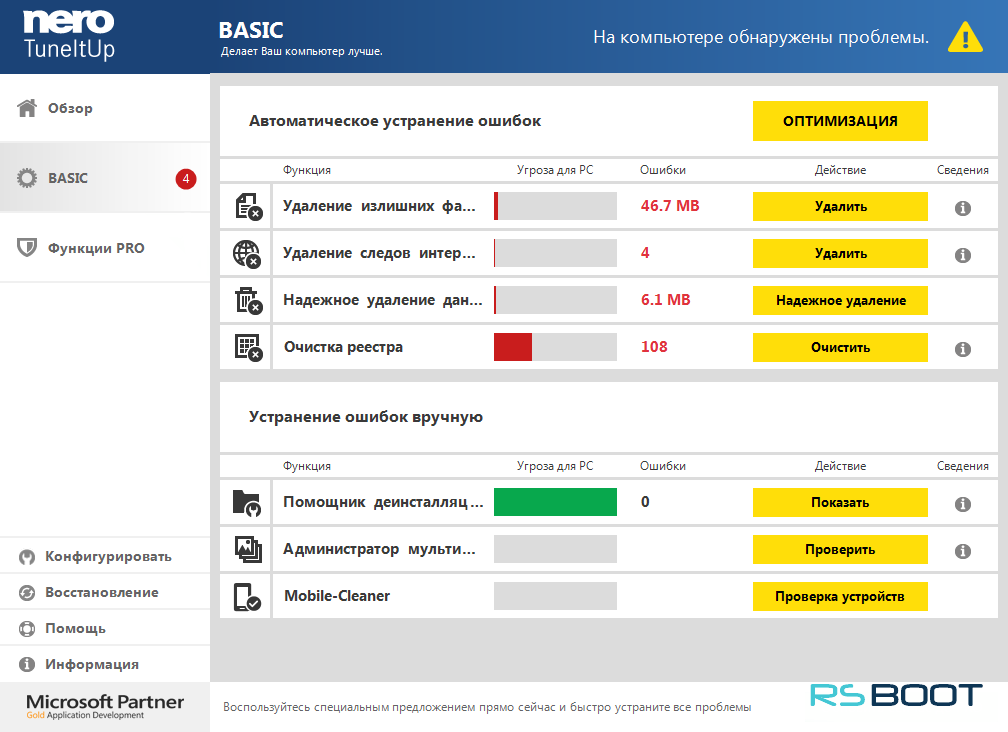Click the Конфигурировать wrench icon
This screenshot has height=732, width=1008.
click(27, 557)
